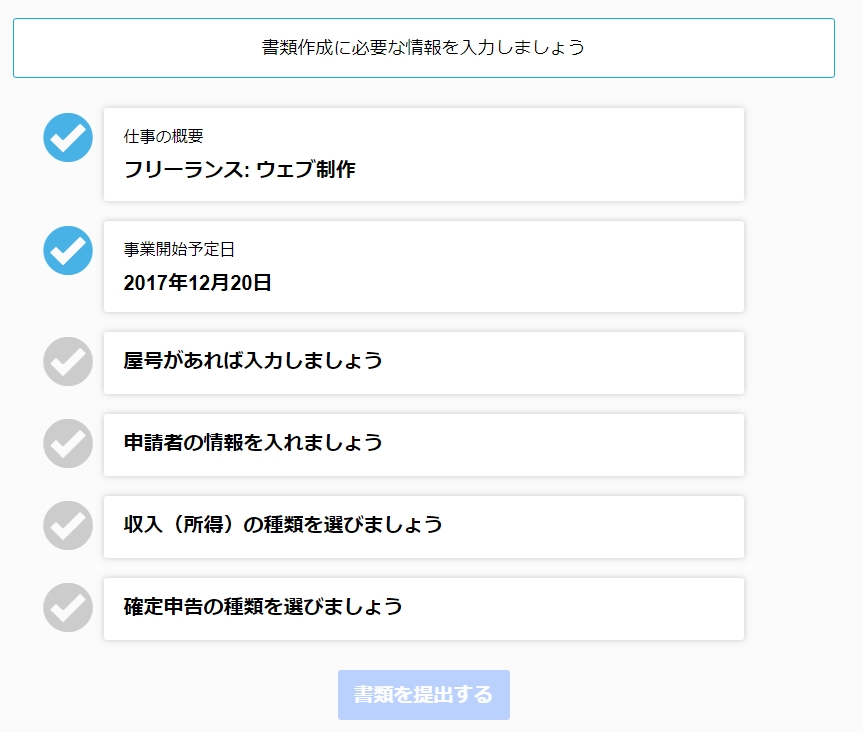Expand the 屋号があれば入力しましょう section
This screenshot has width=863, height=732.
[x=424, y=363]
